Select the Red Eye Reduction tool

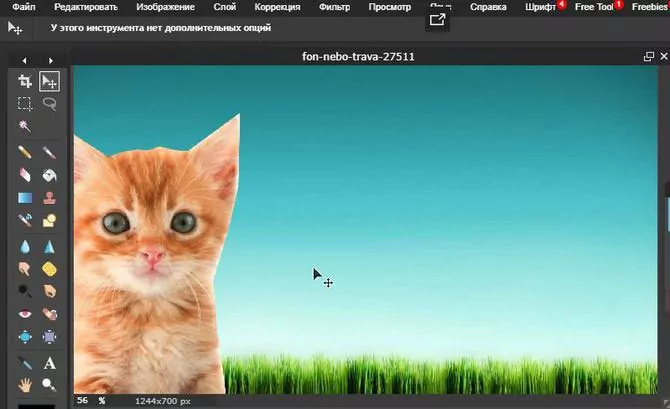click(x=25, y=314)
